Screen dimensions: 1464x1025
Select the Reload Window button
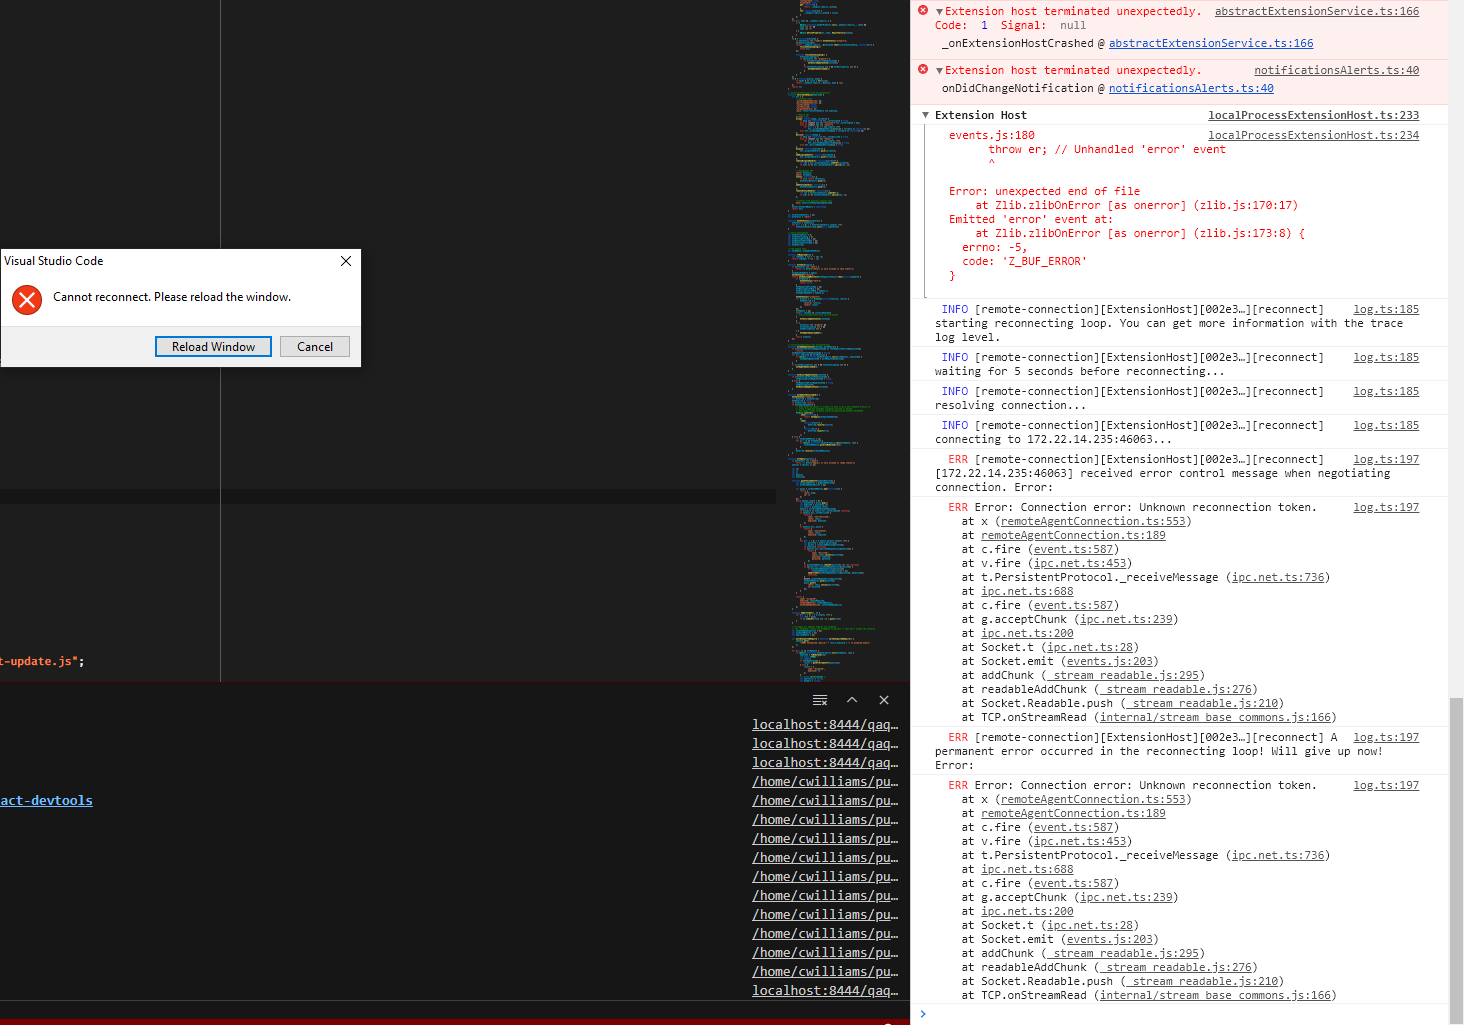coord(213,346)
